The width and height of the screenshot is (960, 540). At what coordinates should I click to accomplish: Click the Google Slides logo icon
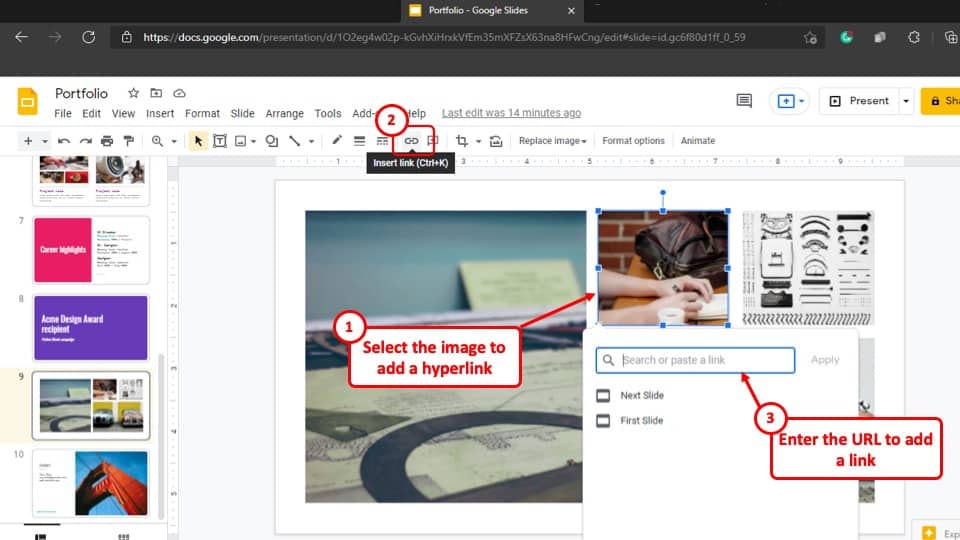coord(28,102)
